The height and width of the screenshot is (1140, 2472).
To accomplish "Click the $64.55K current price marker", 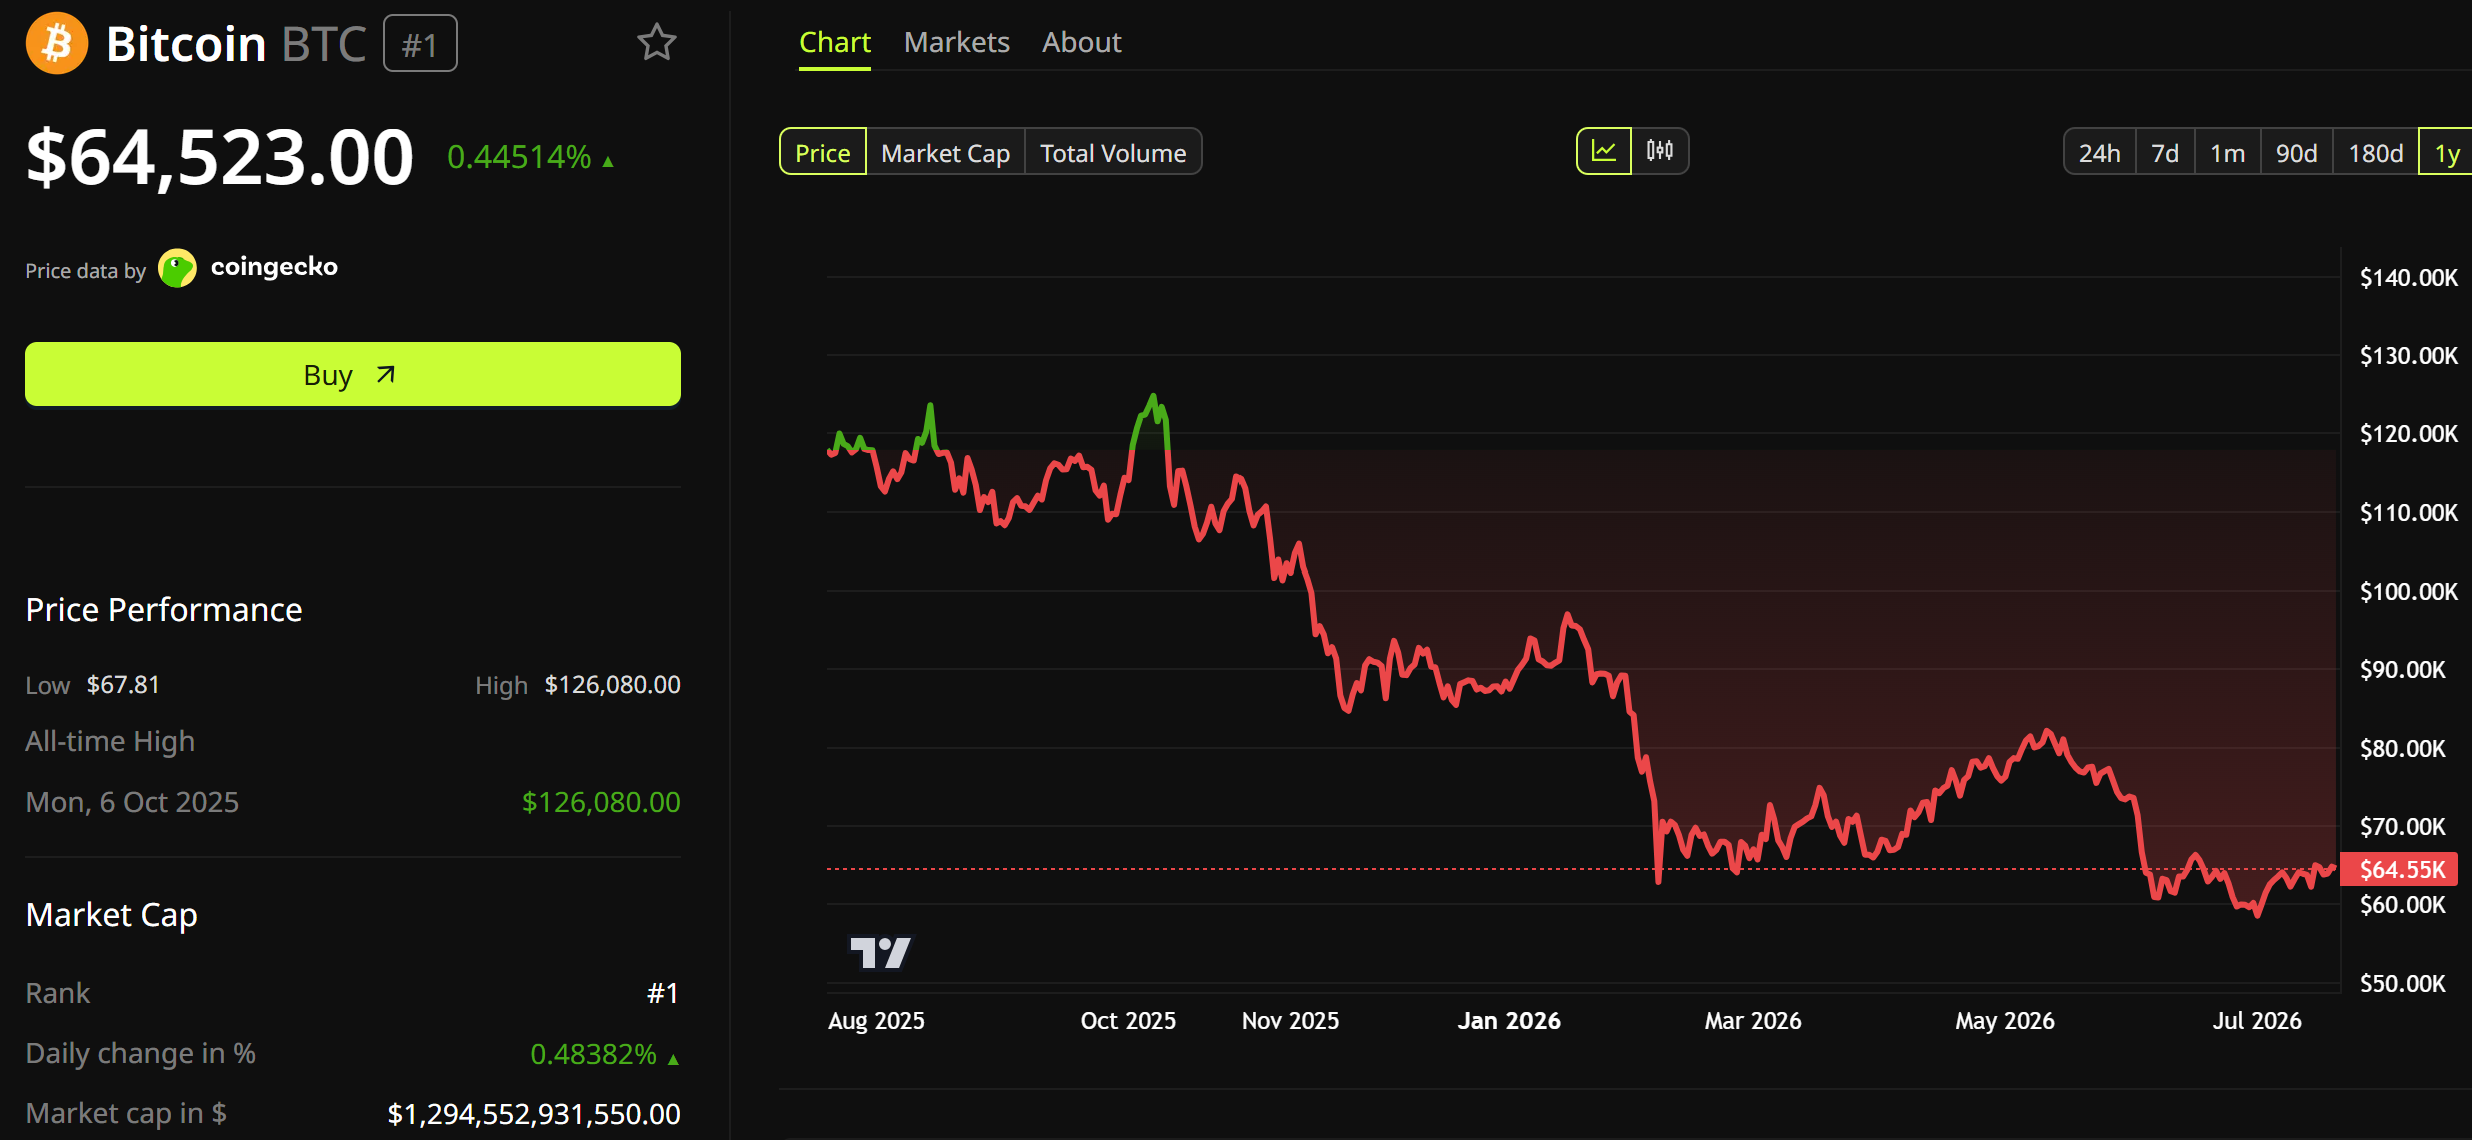I will coord(2400,869).
